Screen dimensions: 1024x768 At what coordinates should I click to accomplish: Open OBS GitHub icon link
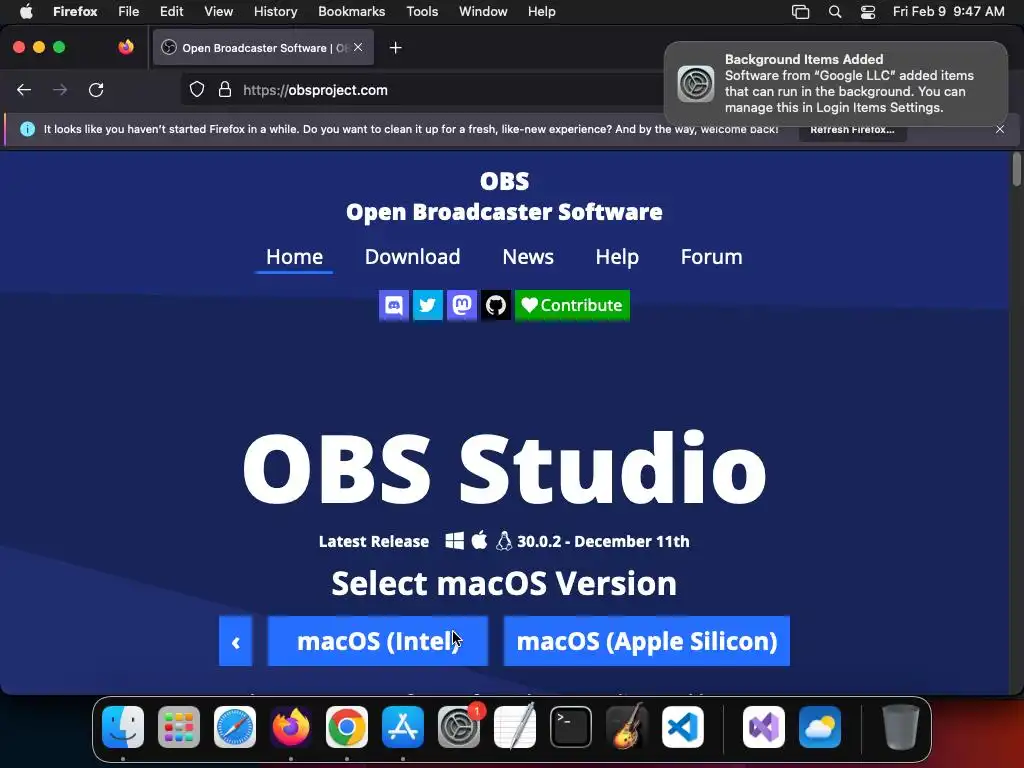click(496, 305)
